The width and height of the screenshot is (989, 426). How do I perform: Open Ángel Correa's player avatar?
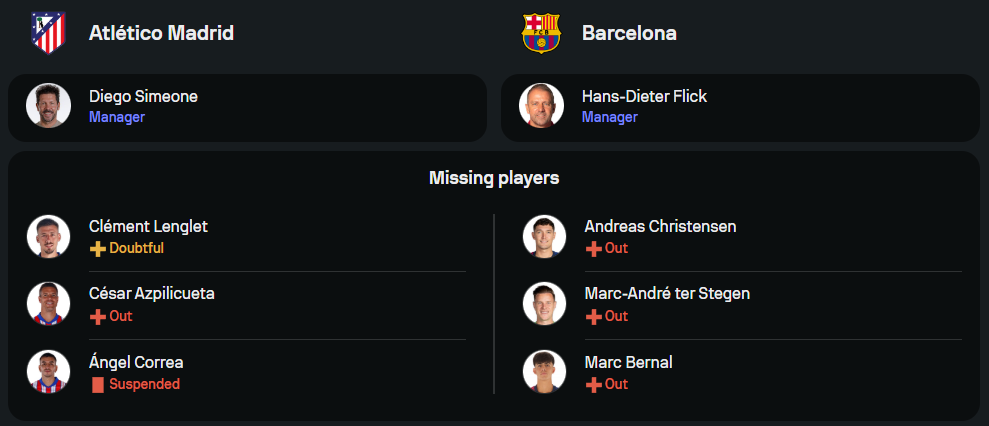click(x=48, y=372)
